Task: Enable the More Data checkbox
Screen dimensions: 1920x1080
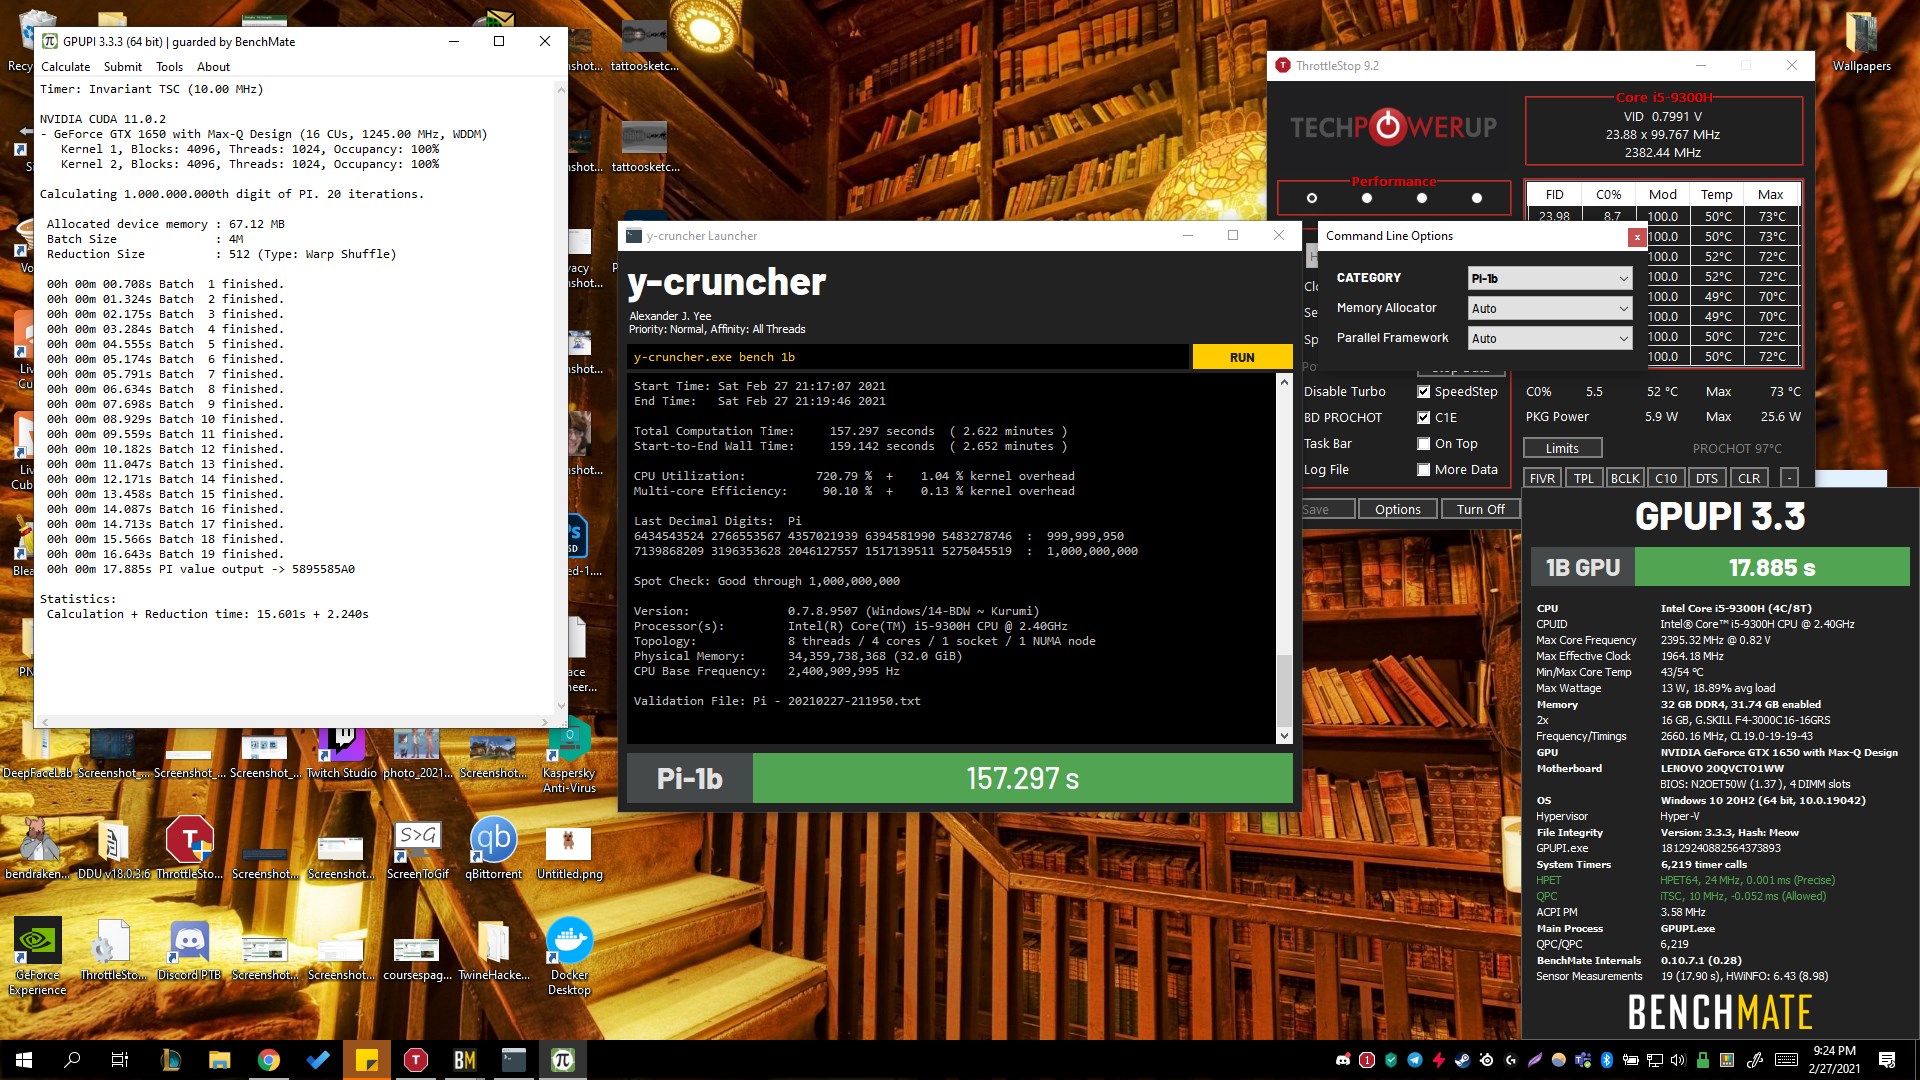Action: click(1423, 470)
